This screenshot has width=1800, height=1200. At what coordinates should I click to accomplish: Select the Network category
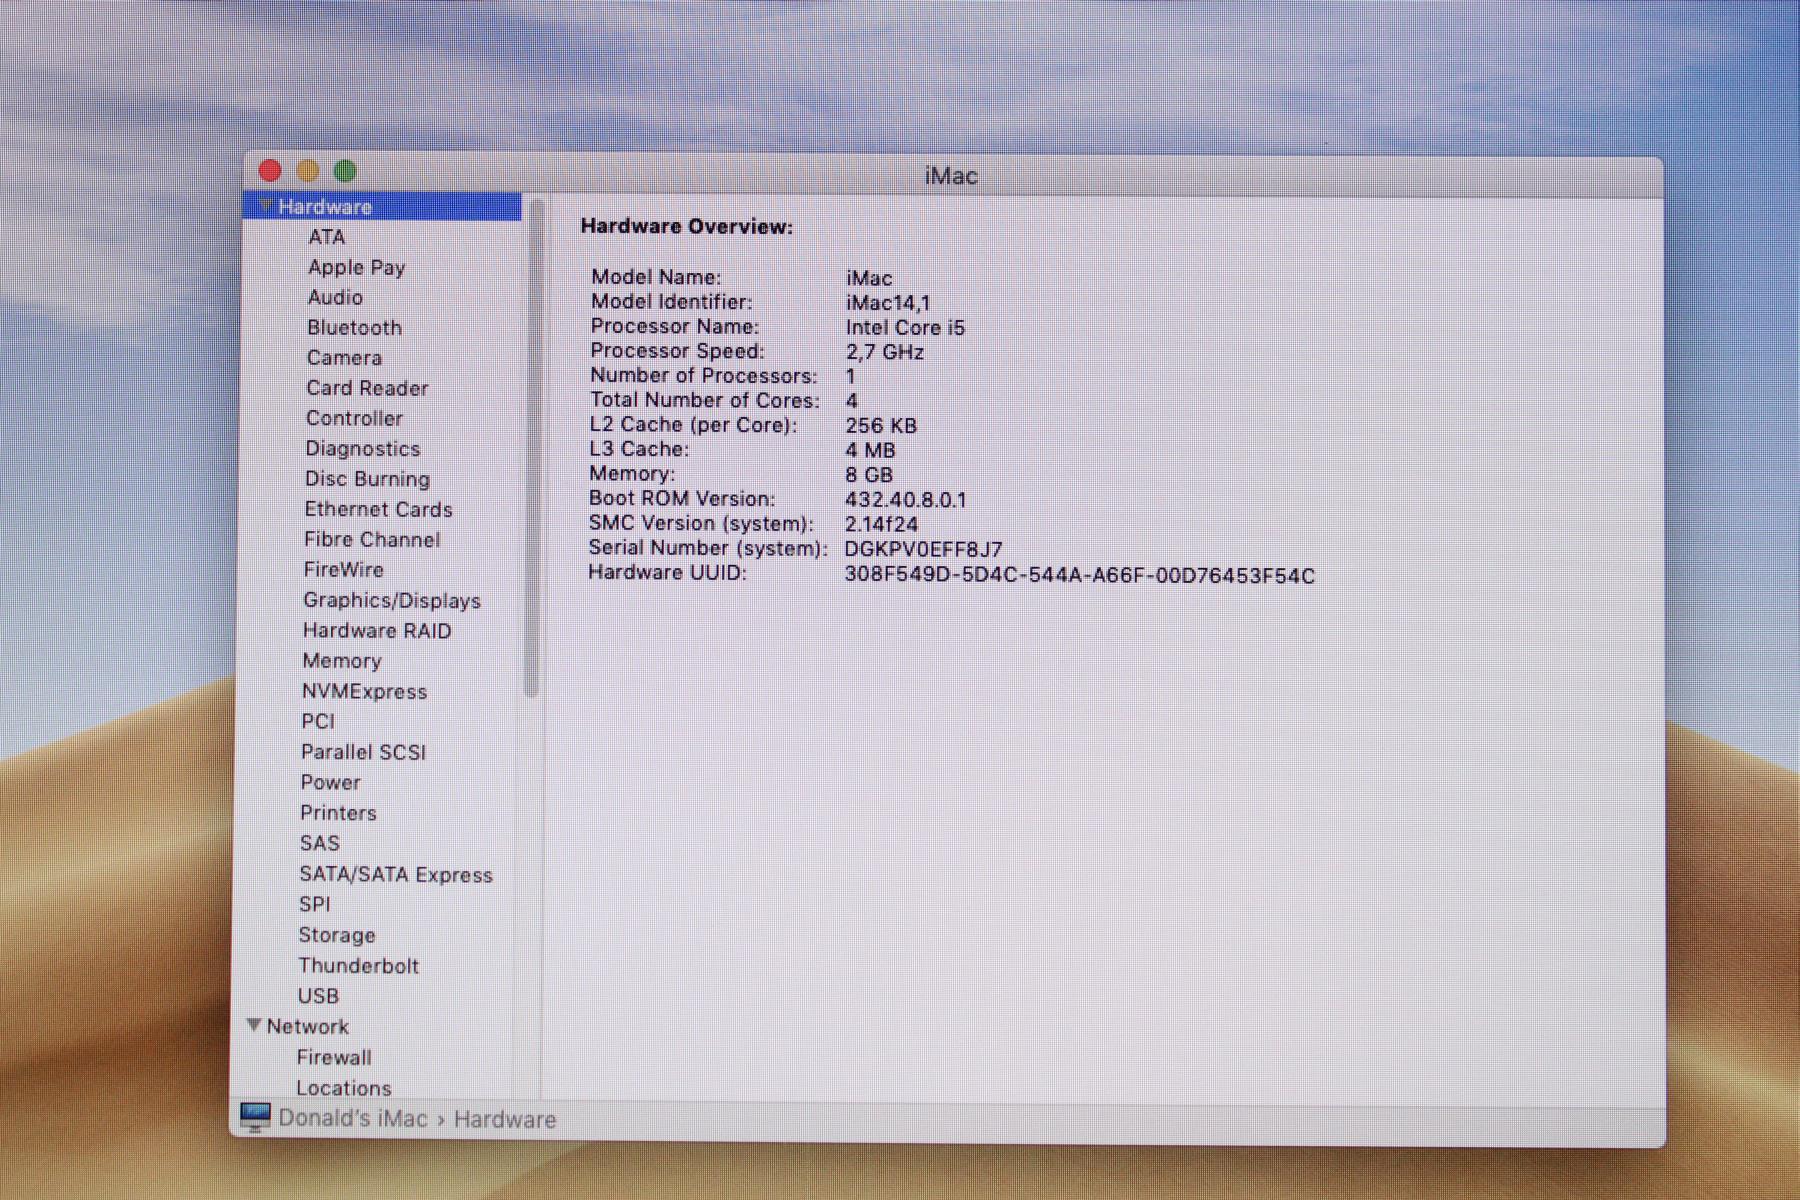click(308, 1027)
